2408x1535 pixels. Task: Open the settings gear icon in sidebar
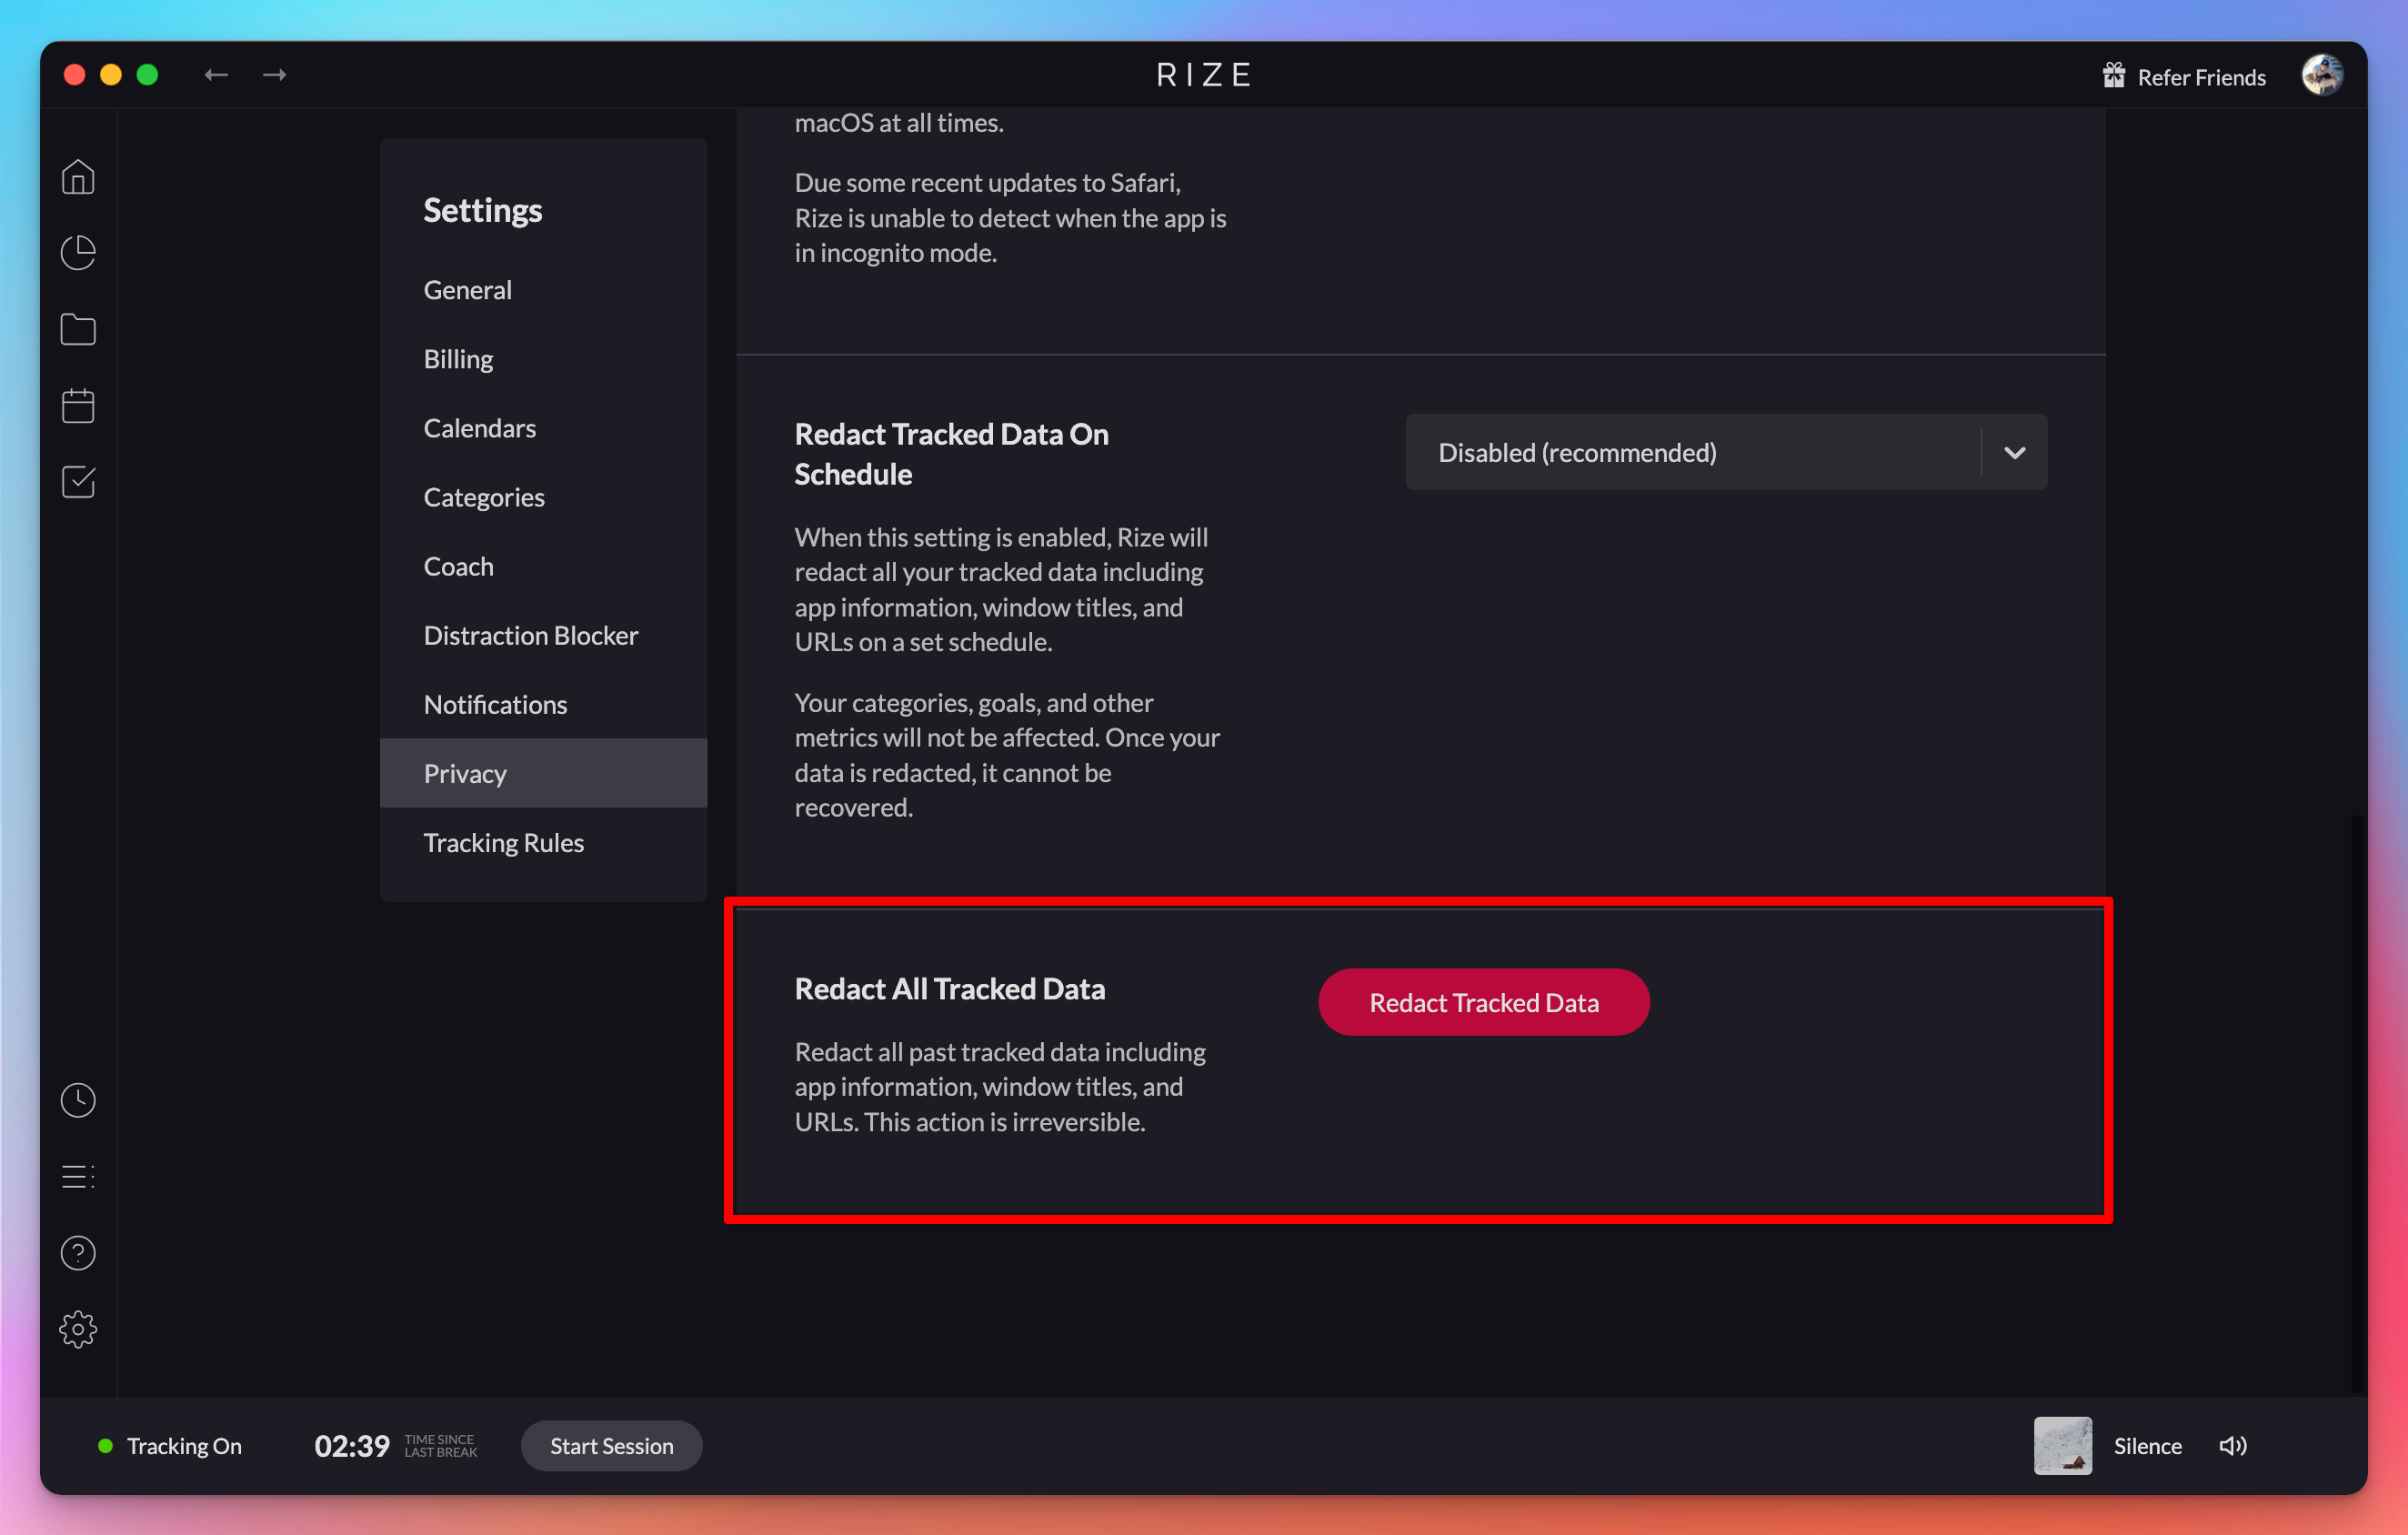(x=78, y=1329)
